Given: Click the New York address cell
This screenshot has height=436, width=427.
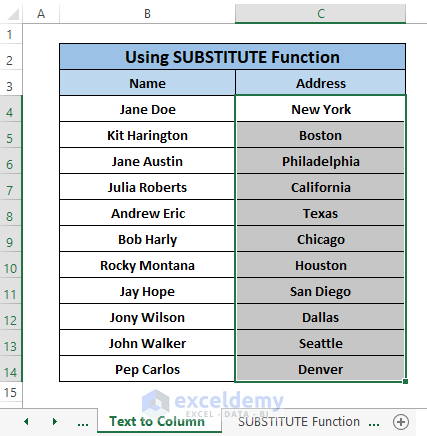Looking at the screenshot, I should pos(321,109).
